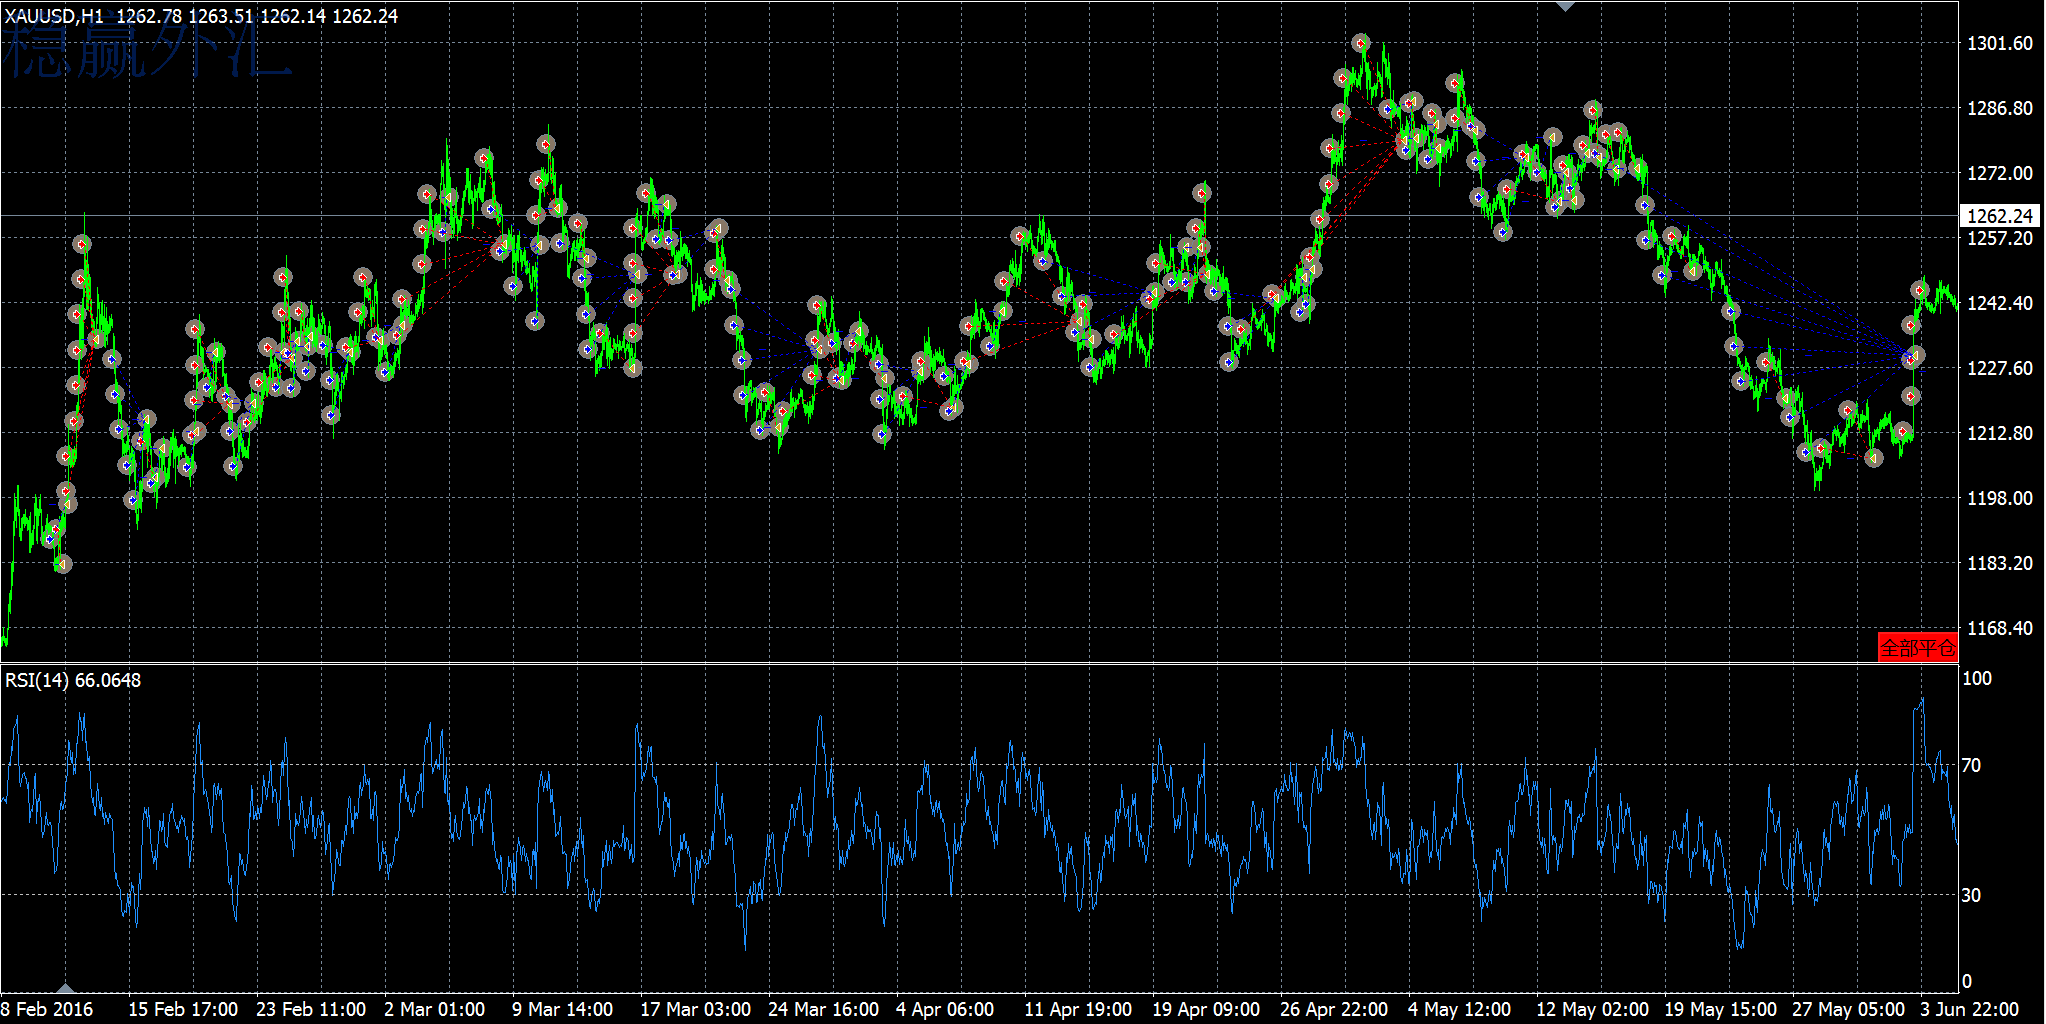This screenshot has height=1024, width=2046.
Task: Click the 12 May 02:00 time label
Action: (1593, 1009)
